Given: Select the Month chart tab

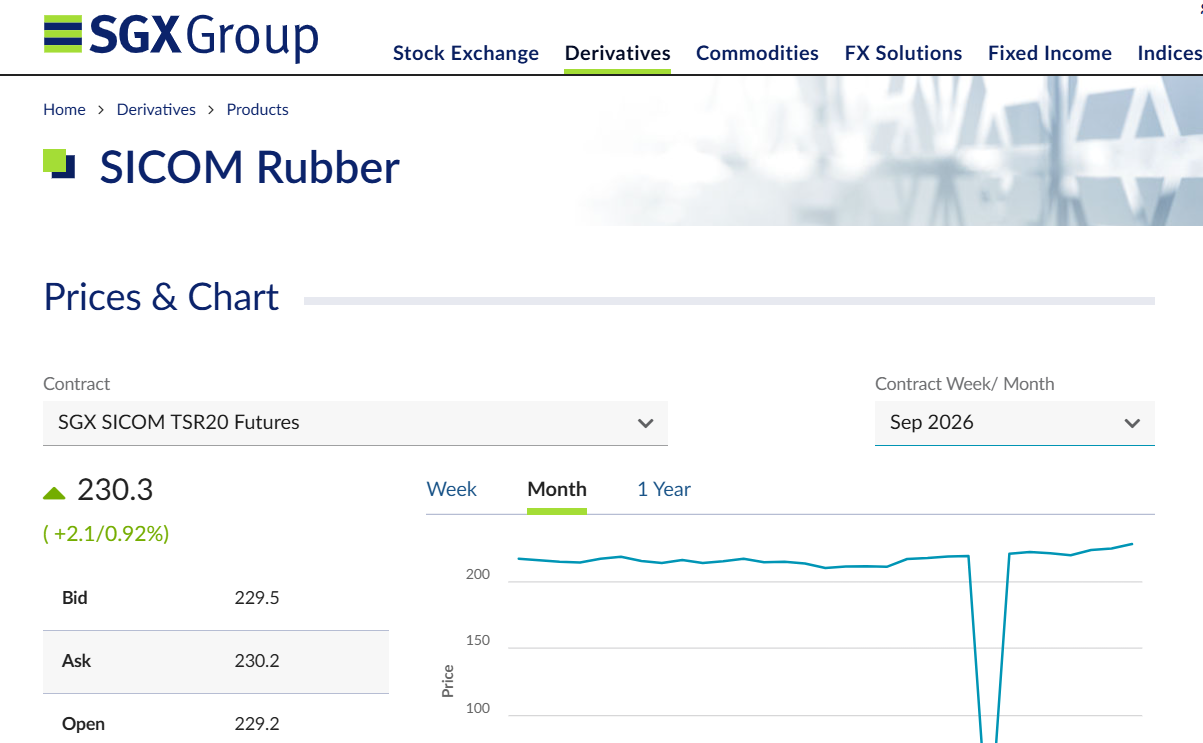Looking at the screenshot, I should coord(557,489).
